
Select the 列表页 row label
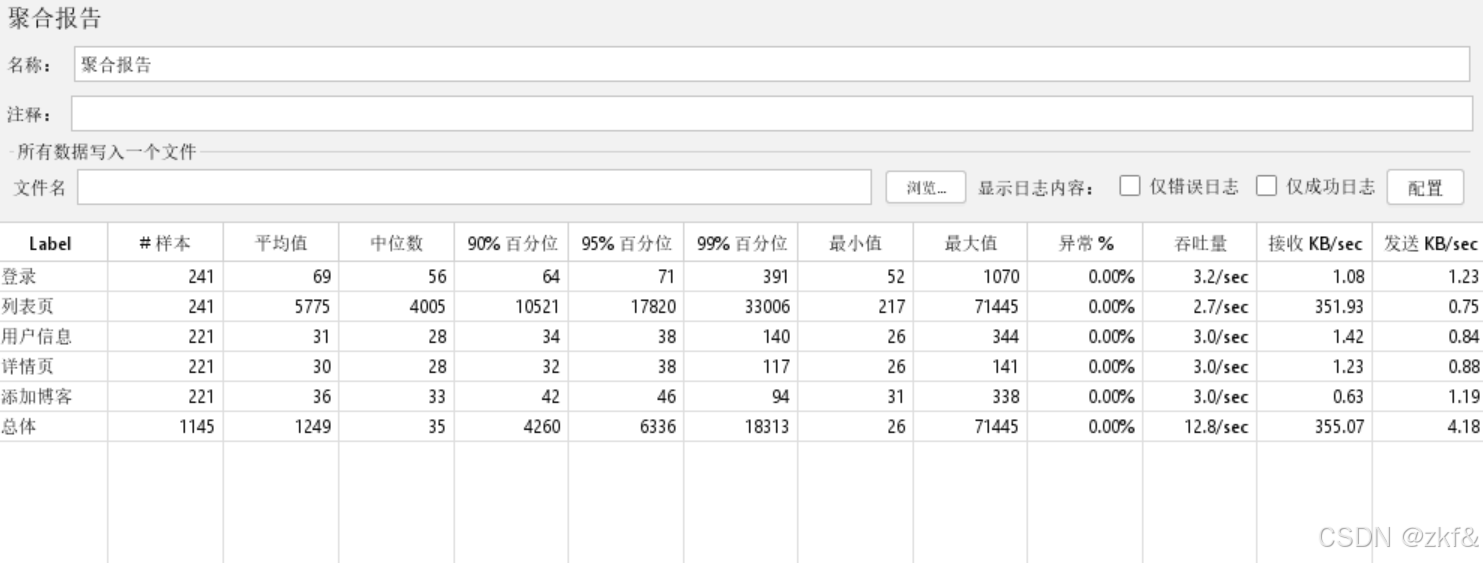[x=29, y=306]
